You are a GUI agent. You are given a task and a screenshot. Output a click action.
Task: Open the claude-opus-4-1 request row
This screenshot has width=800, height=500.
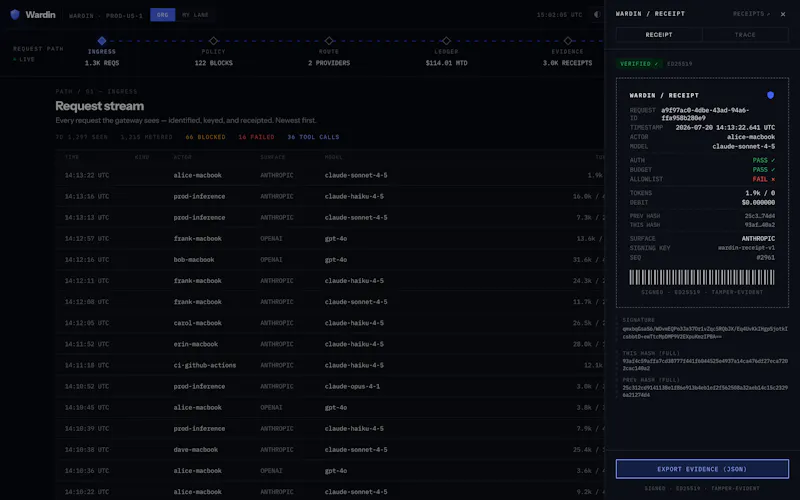tap(330, 386)
